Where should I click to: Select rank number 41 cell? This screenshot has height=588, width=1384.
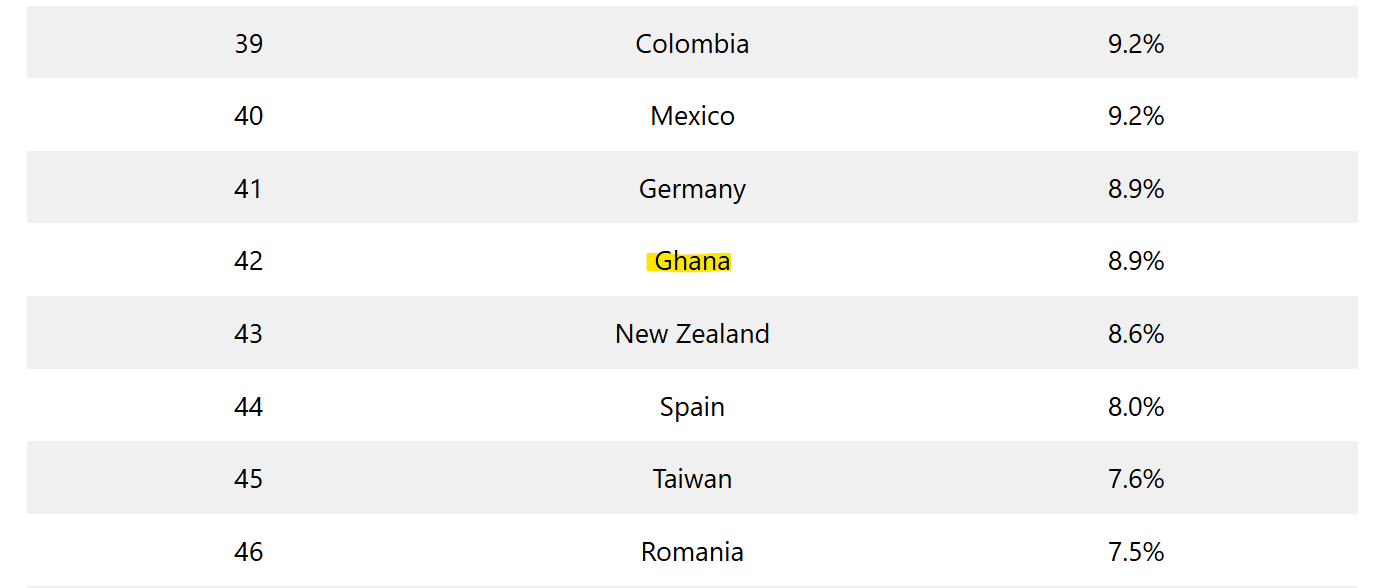point(249,189)
